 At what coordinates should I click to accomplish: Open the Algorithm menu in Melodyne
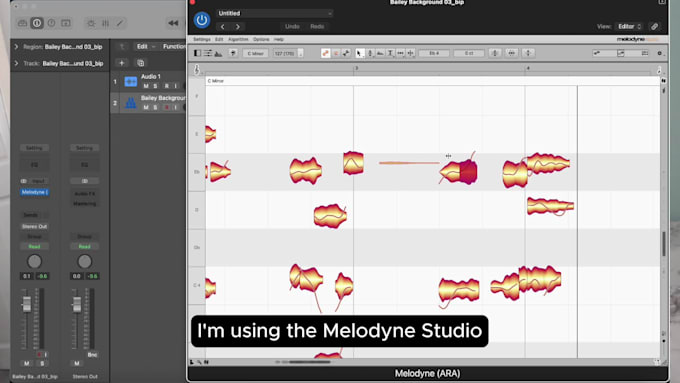point(238,39)
